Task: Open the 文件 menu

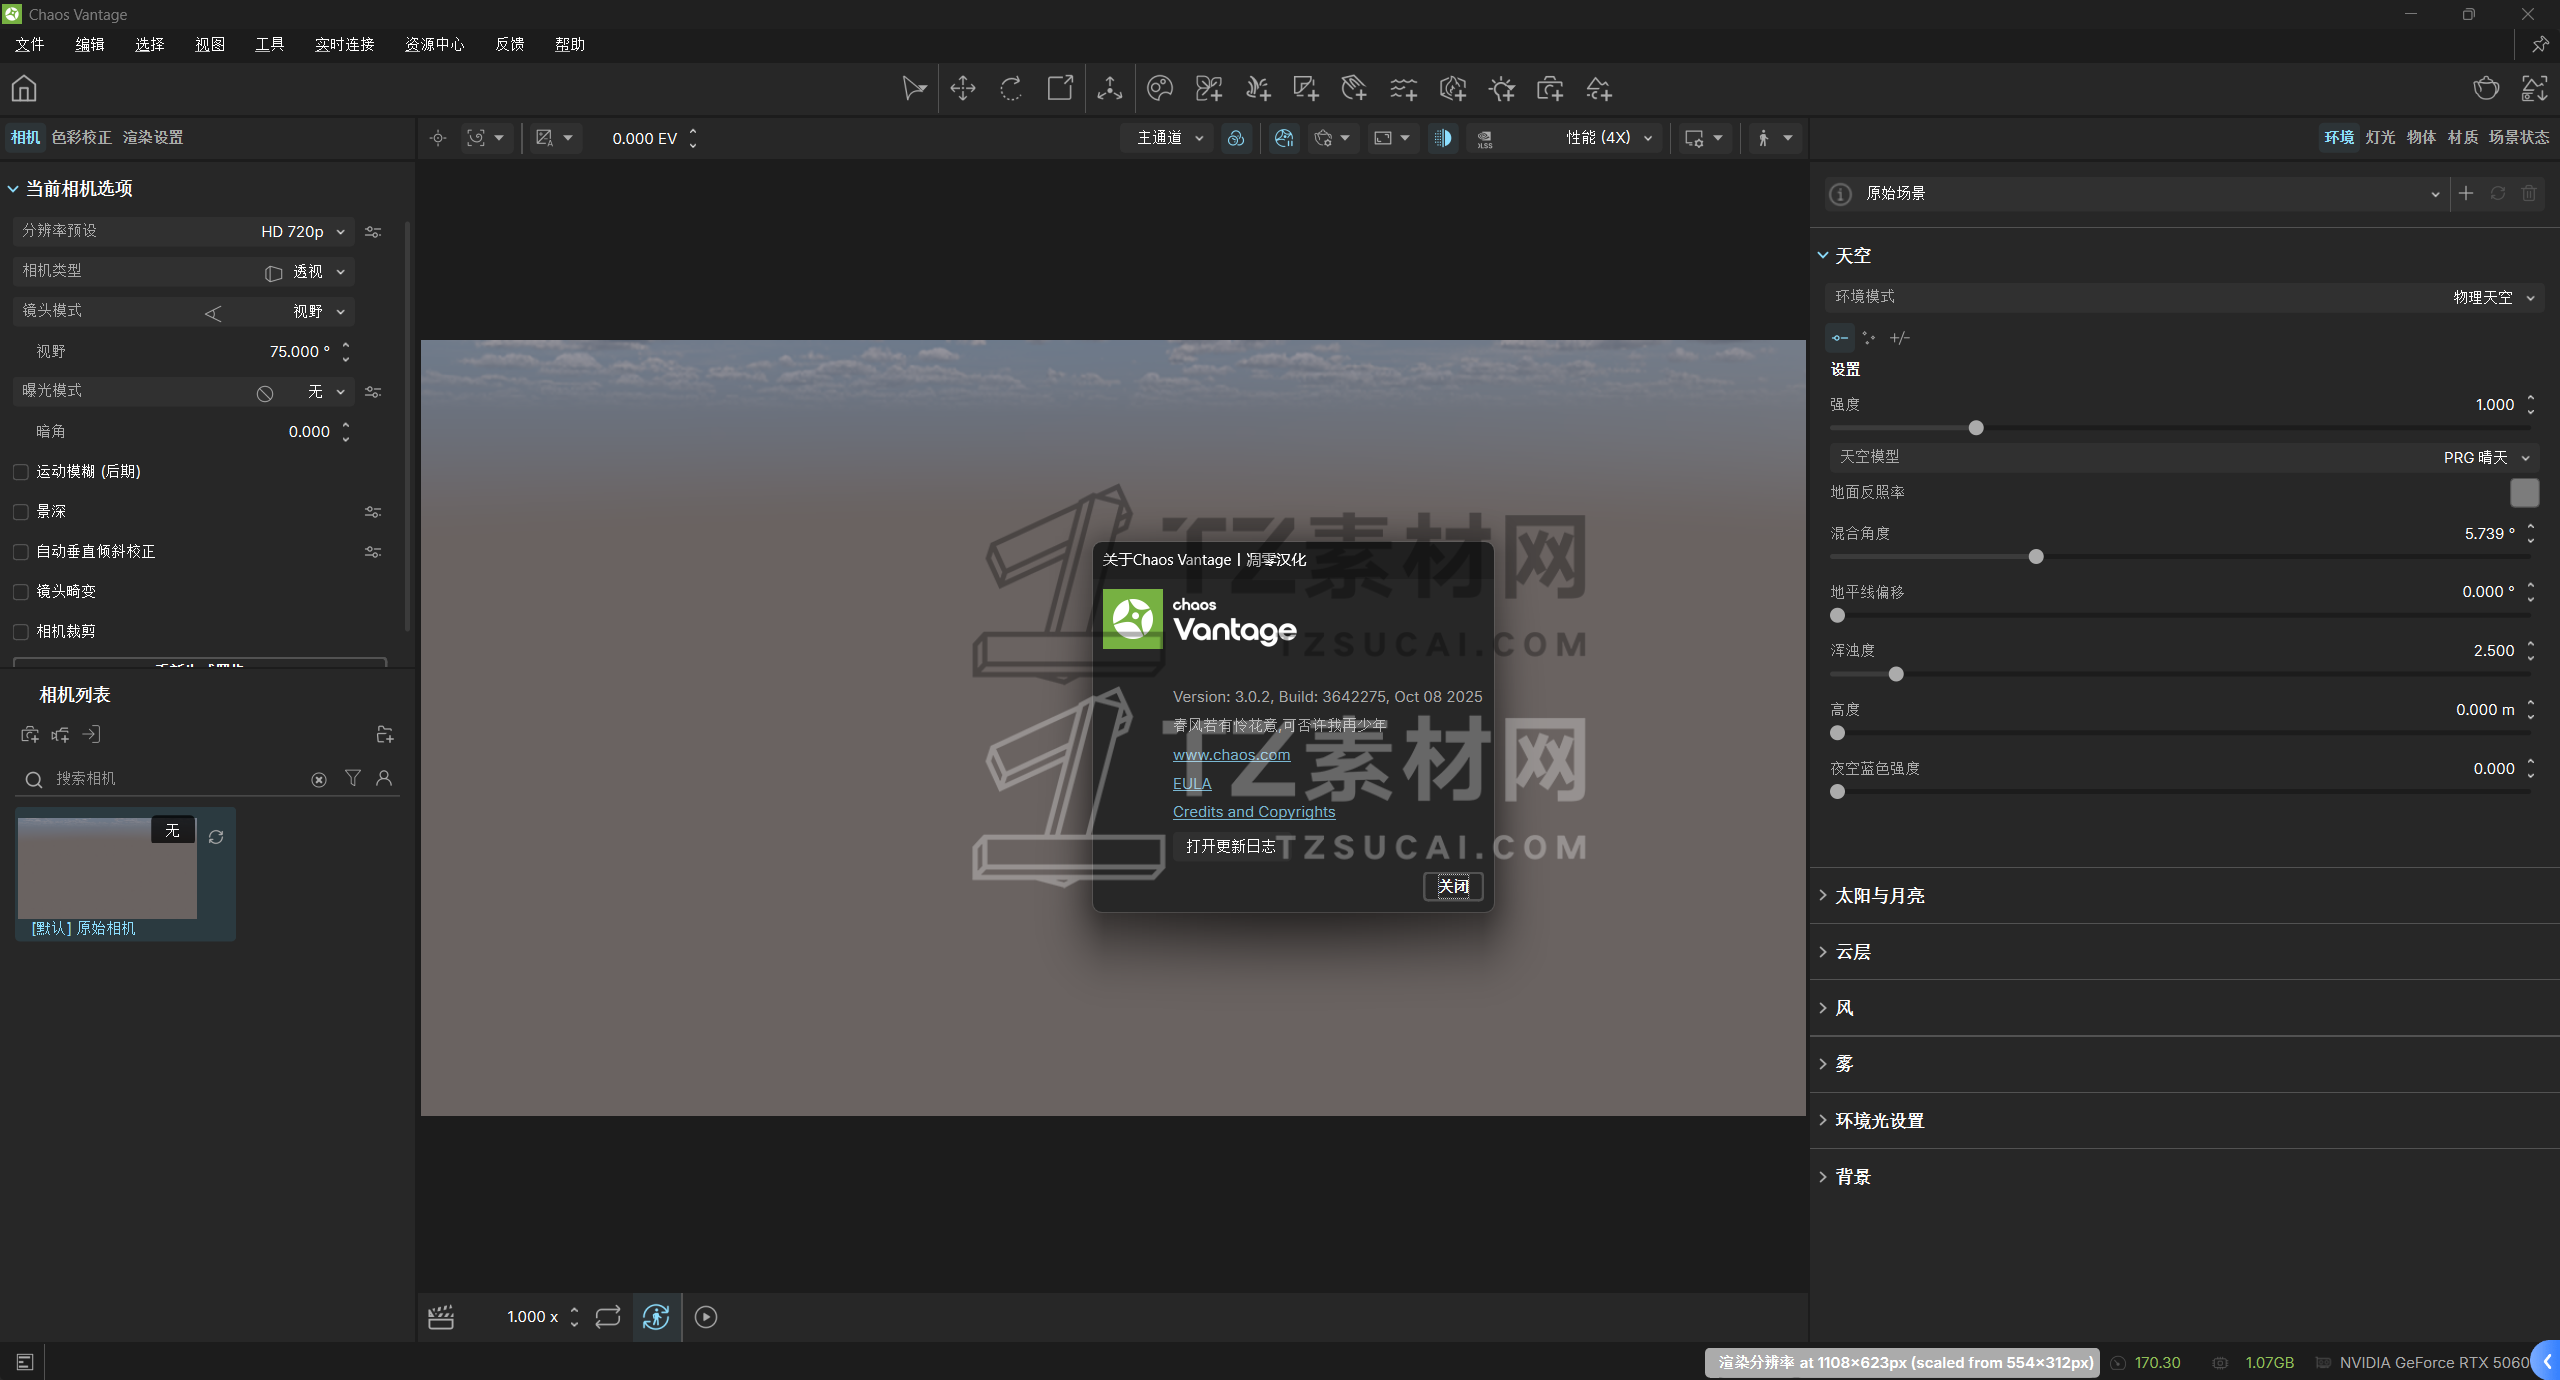Action: pyautogui.click(x=29, y=44)
